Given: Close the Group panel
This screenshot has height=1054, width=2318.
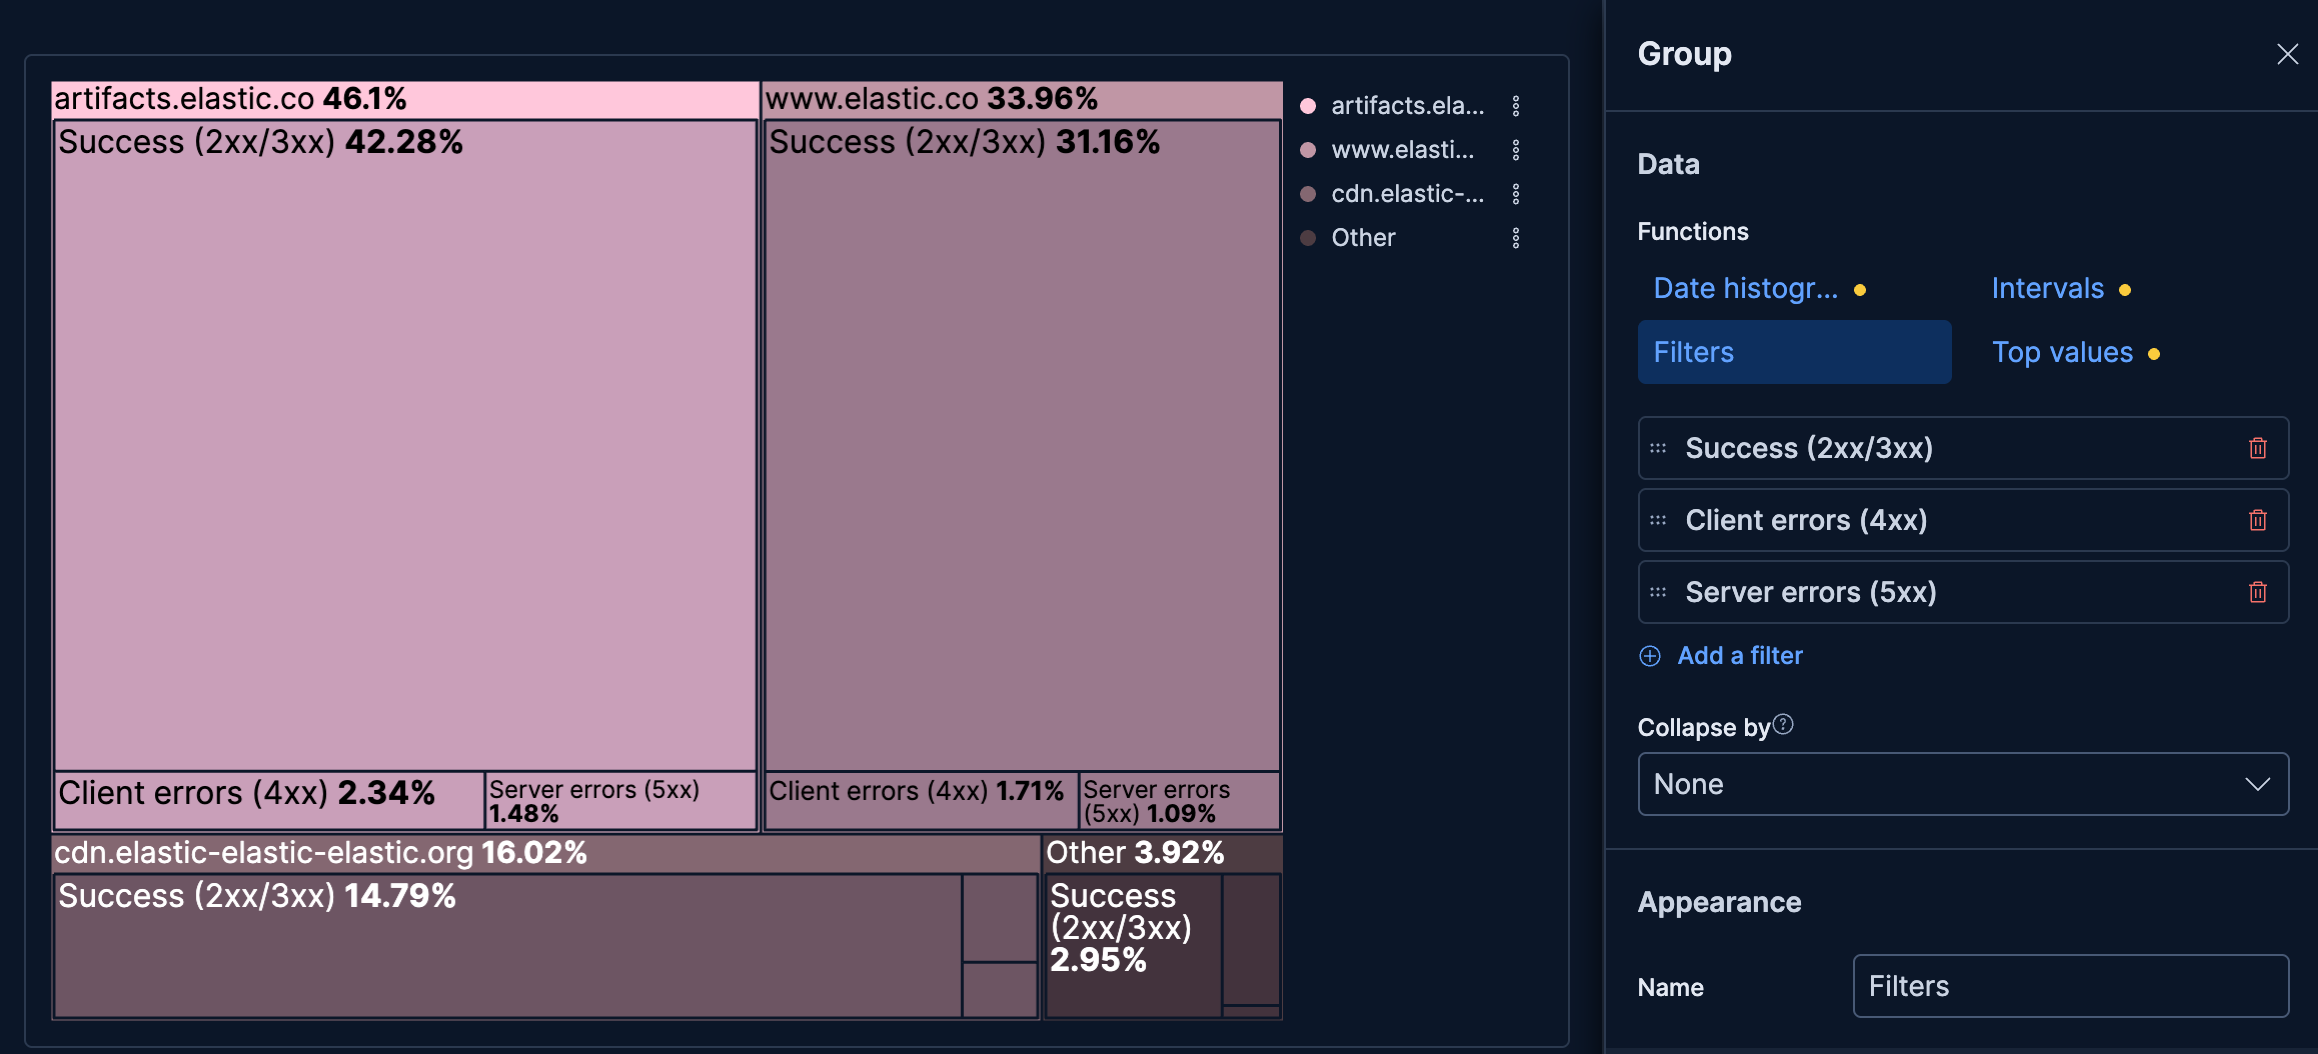Looking at the screenshot, I should [x=2288, y=53].
